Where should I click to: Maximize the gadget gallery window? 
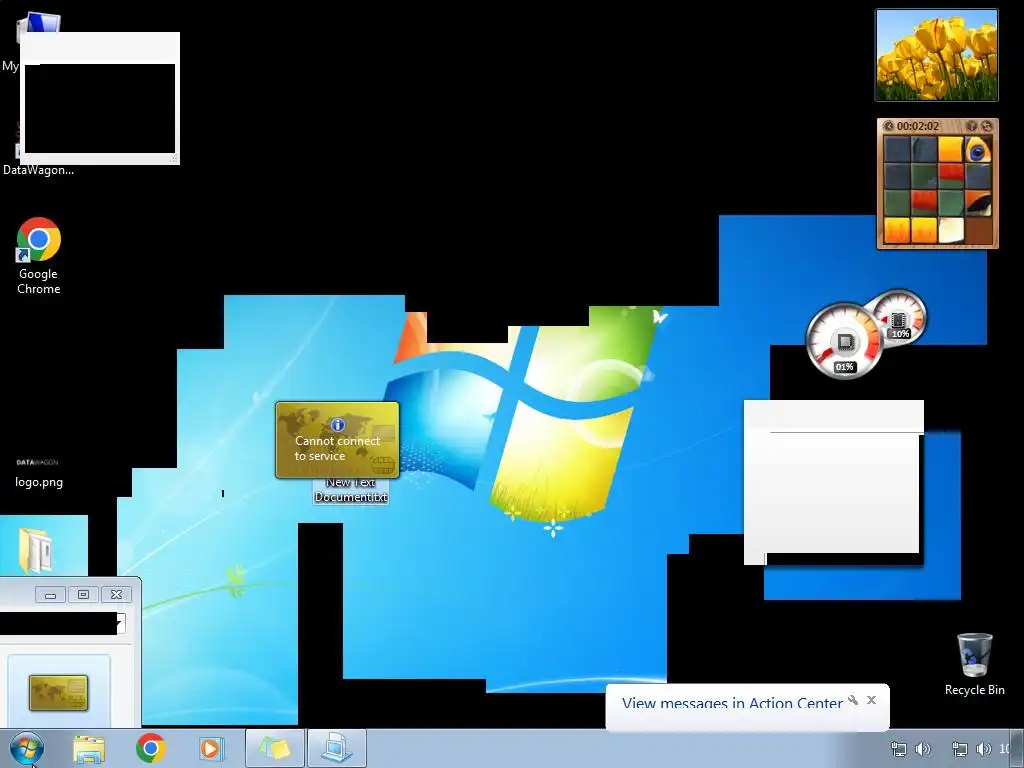(x=83, y=594)
